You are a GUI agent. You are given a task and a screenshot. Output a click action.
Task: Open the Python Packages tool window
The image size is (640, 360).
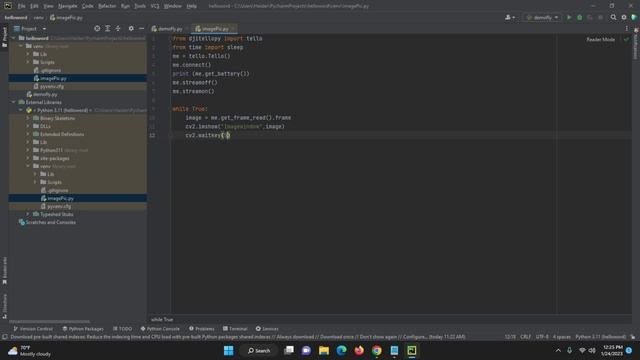coord(83,329)
